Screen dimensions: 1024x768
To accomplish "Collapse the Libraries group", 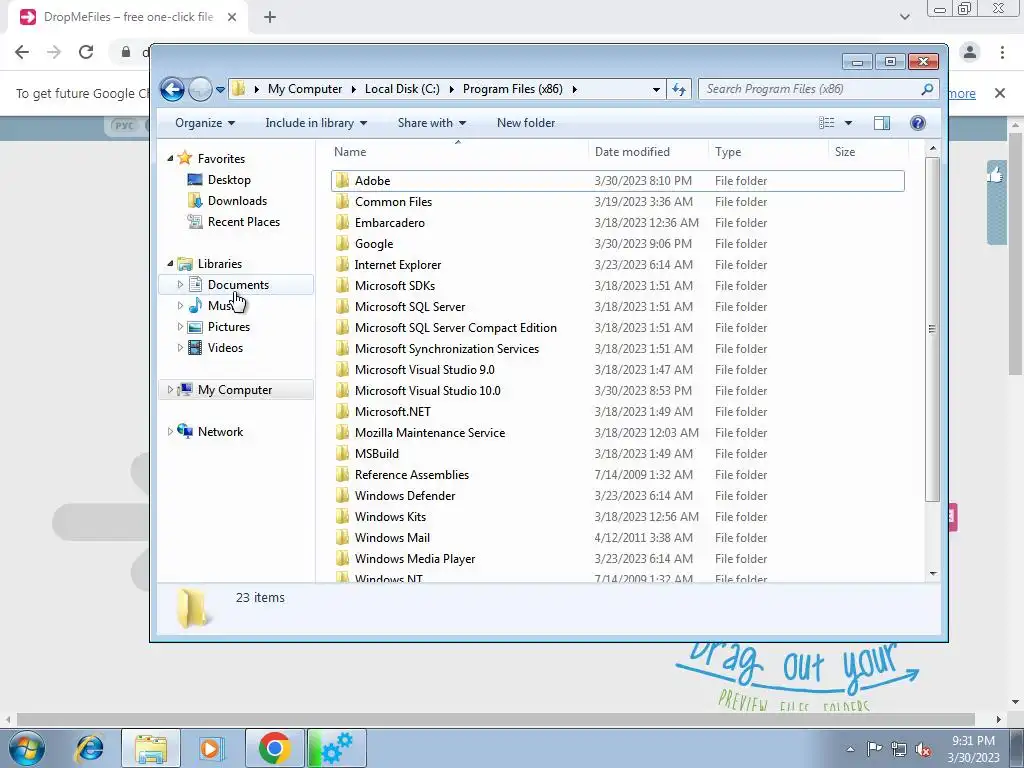I will pos(170,264).
